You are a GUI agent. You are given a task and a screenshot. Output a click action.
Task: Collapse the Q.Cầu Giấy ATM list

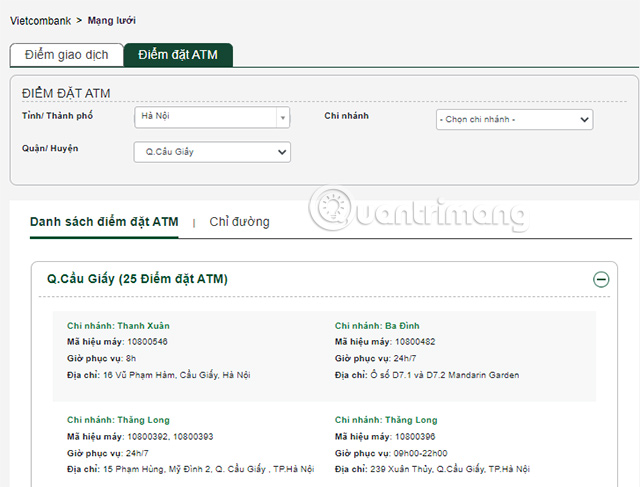[x=601, y=280]
